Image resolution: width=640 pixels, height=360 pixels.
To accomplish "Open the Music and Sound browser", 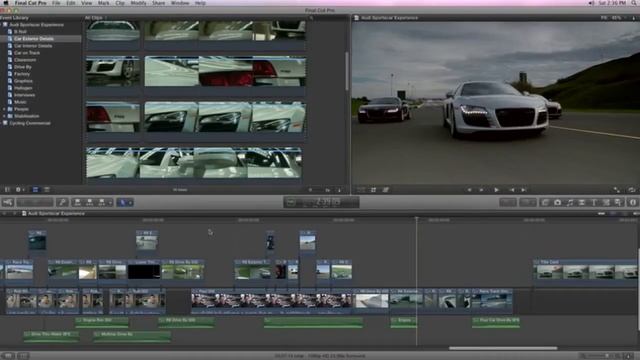I will (569, 202).
